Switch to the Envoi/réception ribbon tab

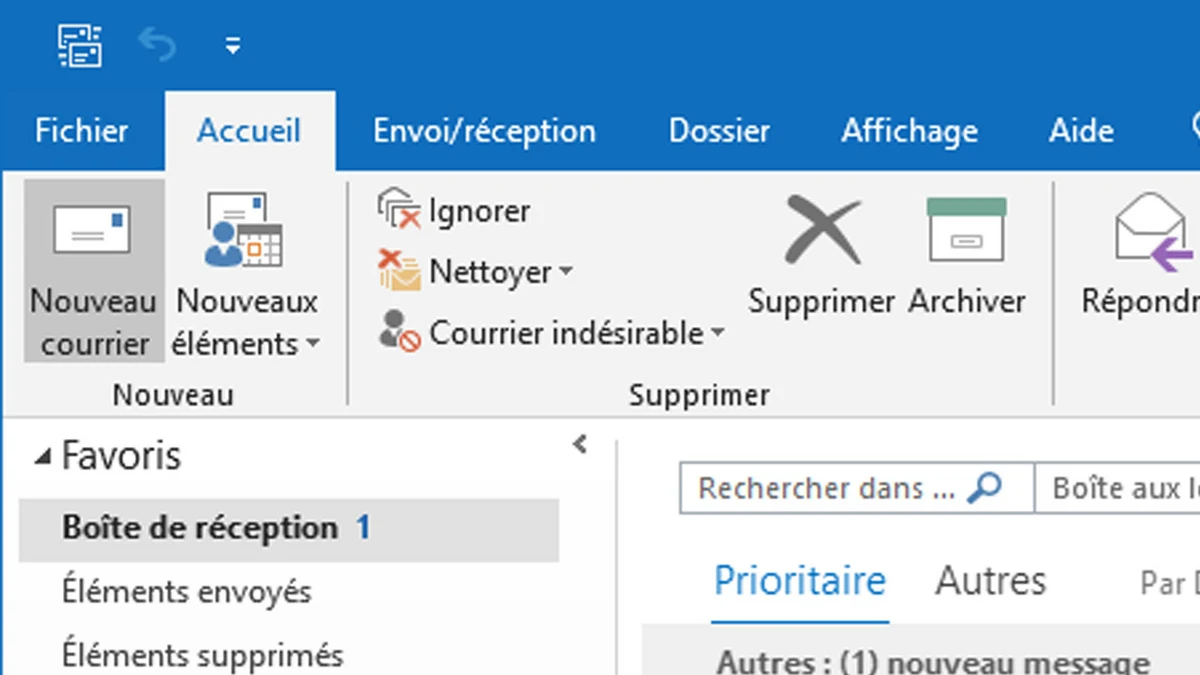(485, 130)
